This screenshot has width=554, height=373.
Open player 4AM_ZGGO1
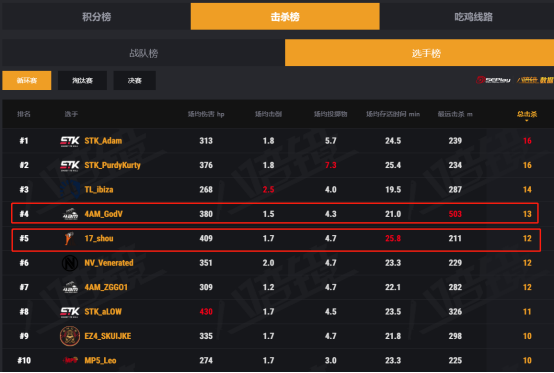(x=106, y=287)
